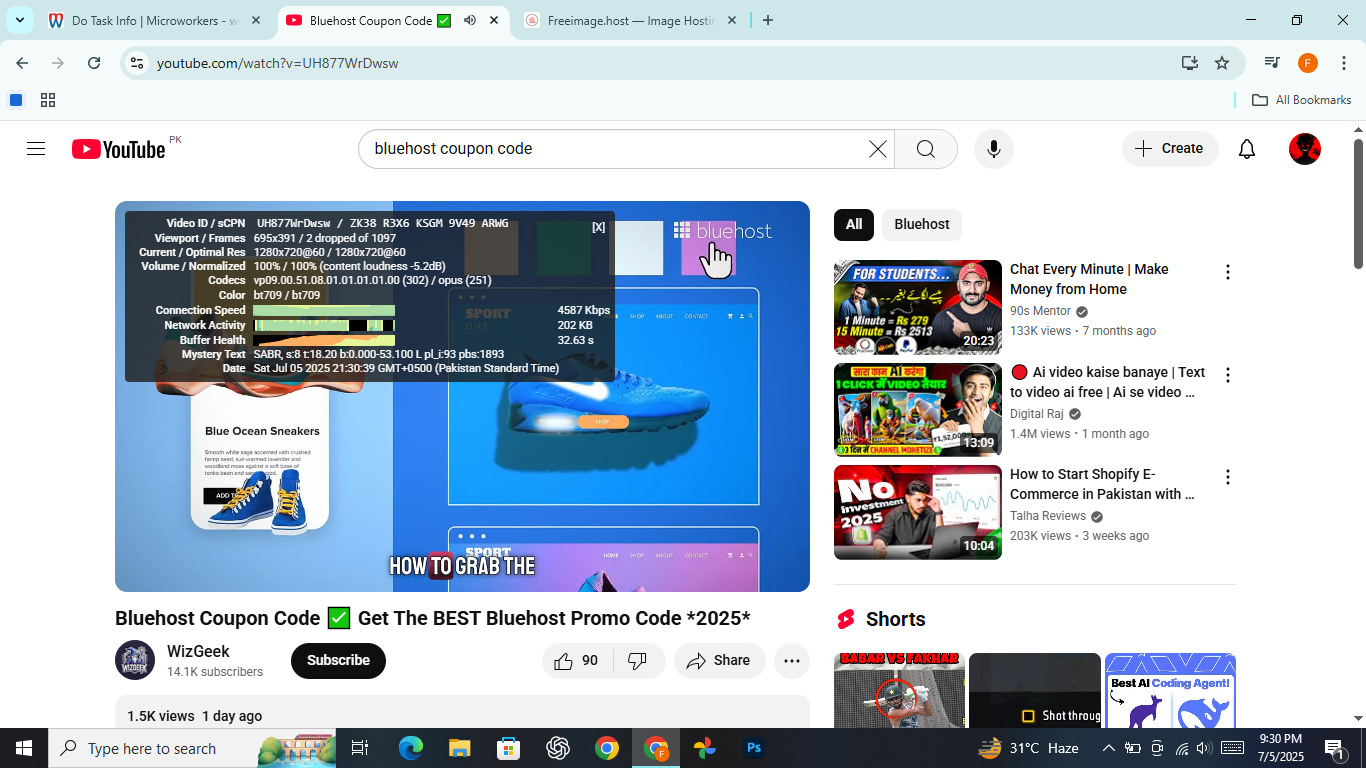Viewport: 1366px width, 768px height.
Task: Open install app icon in address bar
Action: coord(1189,63)
